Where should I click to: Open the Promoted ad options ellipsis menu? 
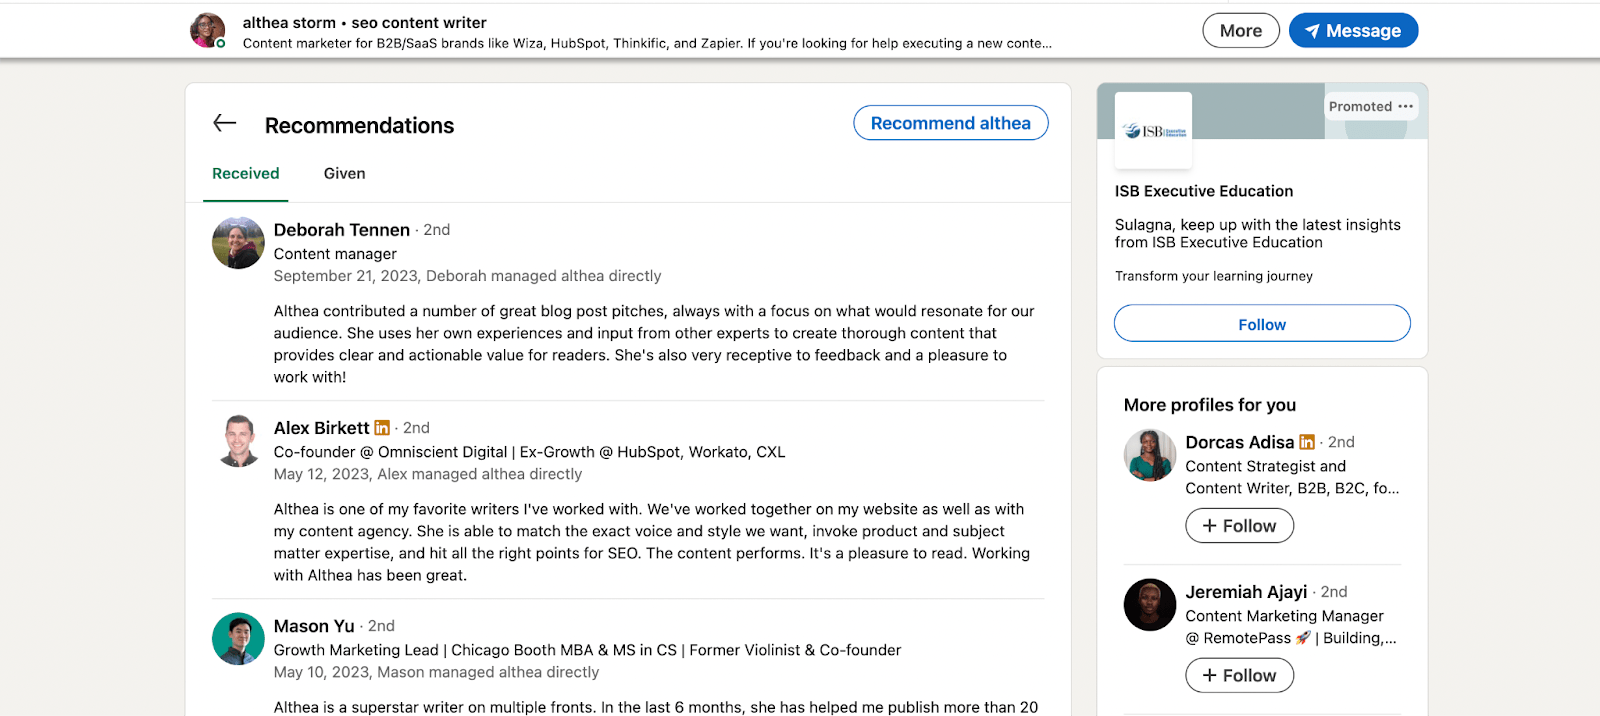point(1406,105)
